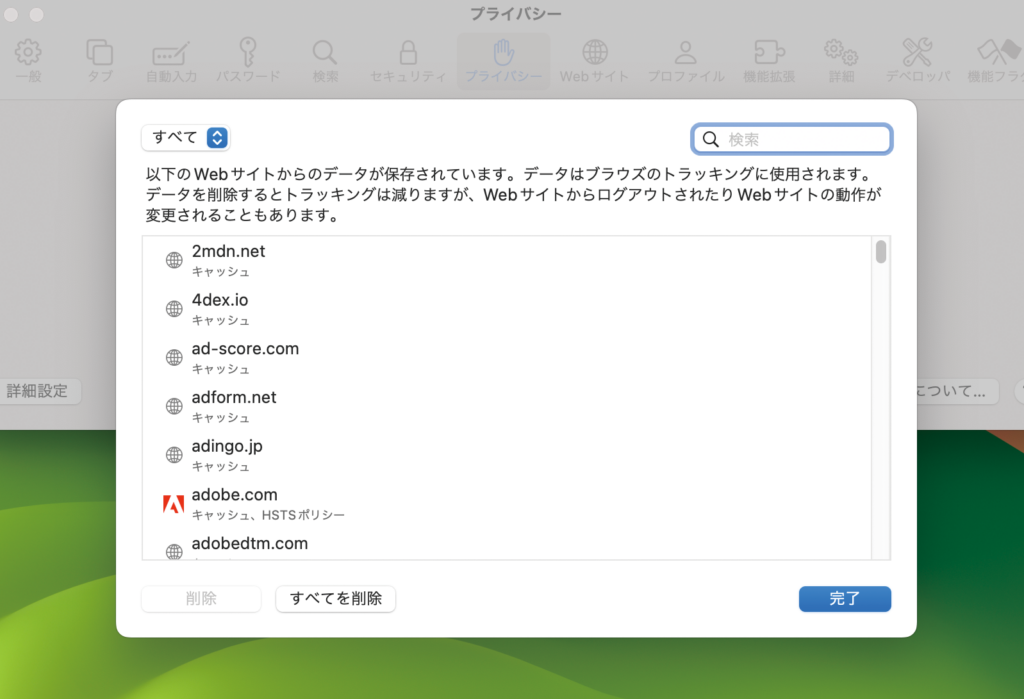Select the adobedtm.com row

click(507, 545)
